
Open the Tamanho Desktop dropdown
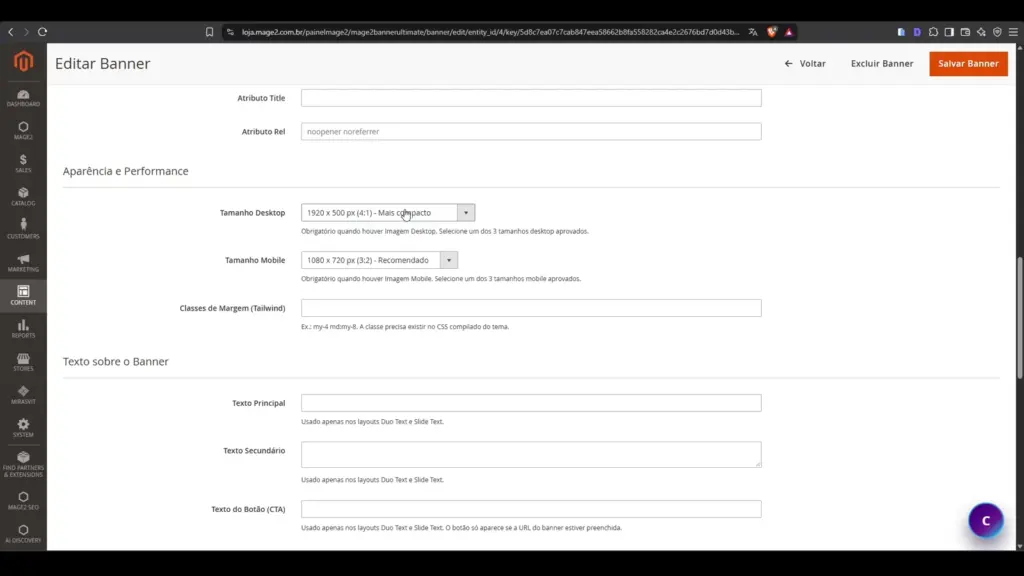pyautogui.click(x=388, y=213)
